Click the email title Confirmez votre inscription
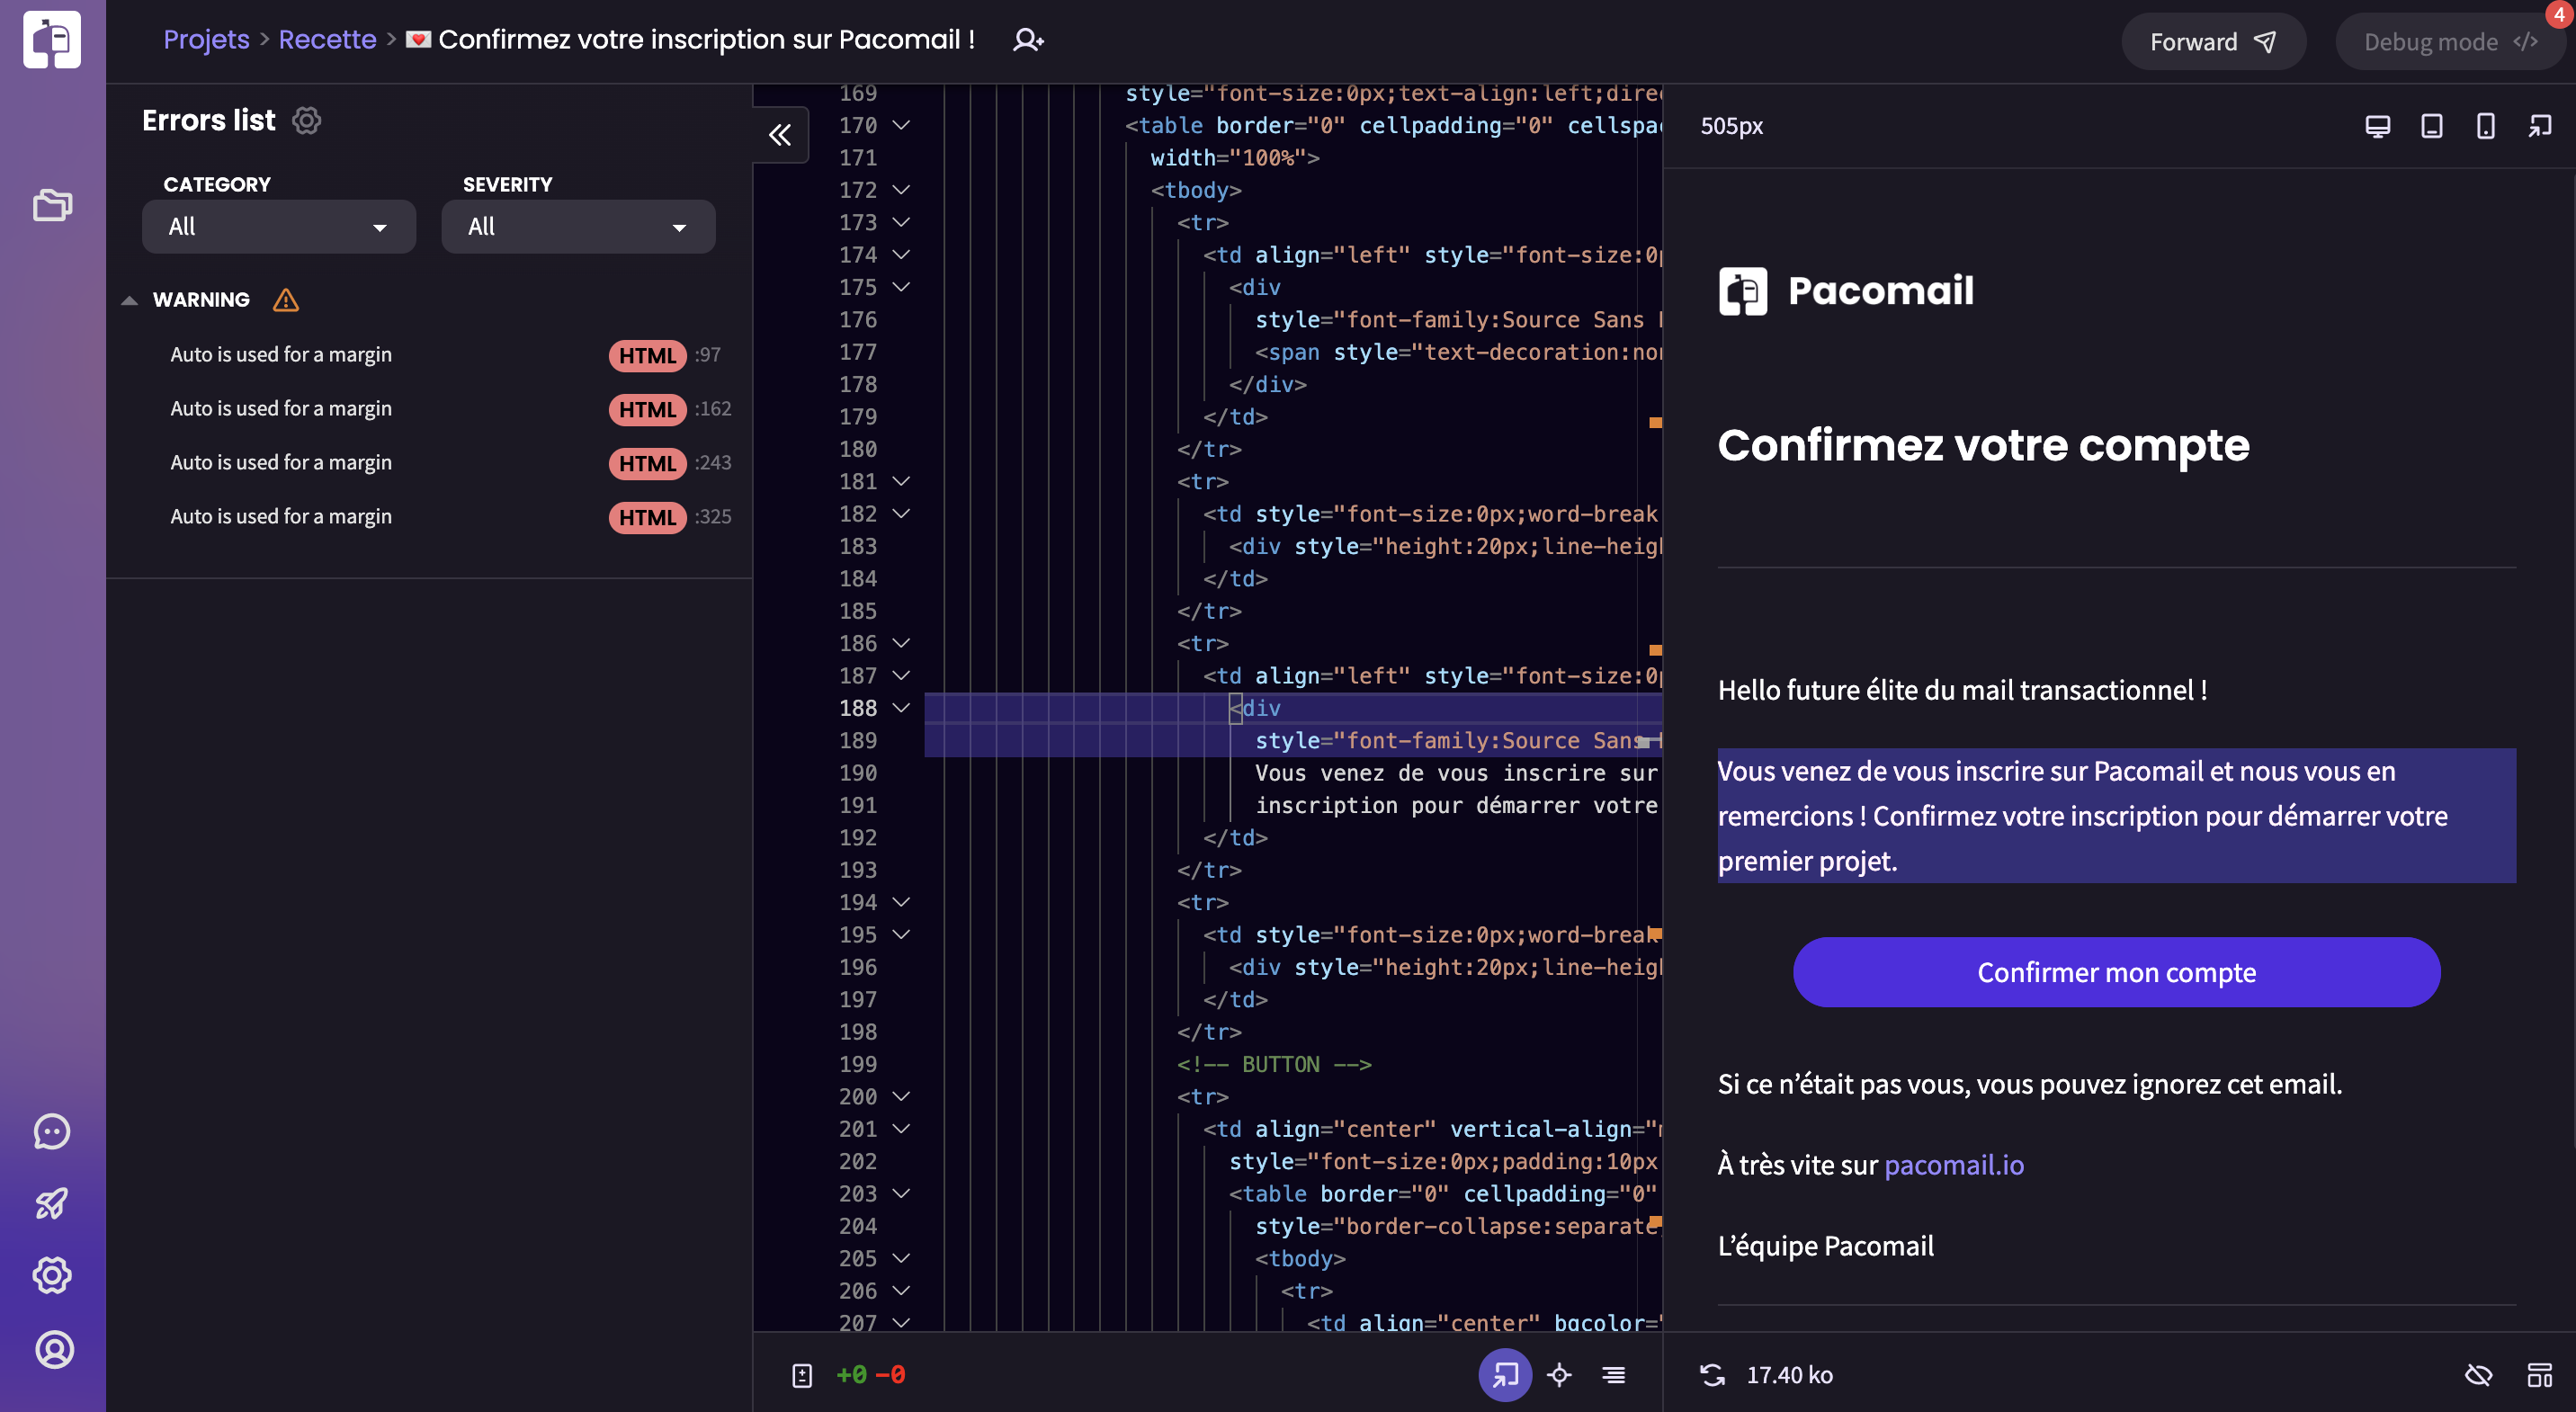Image resolution: width=2576 pixels, height=1412 pixels. point(706,40)
